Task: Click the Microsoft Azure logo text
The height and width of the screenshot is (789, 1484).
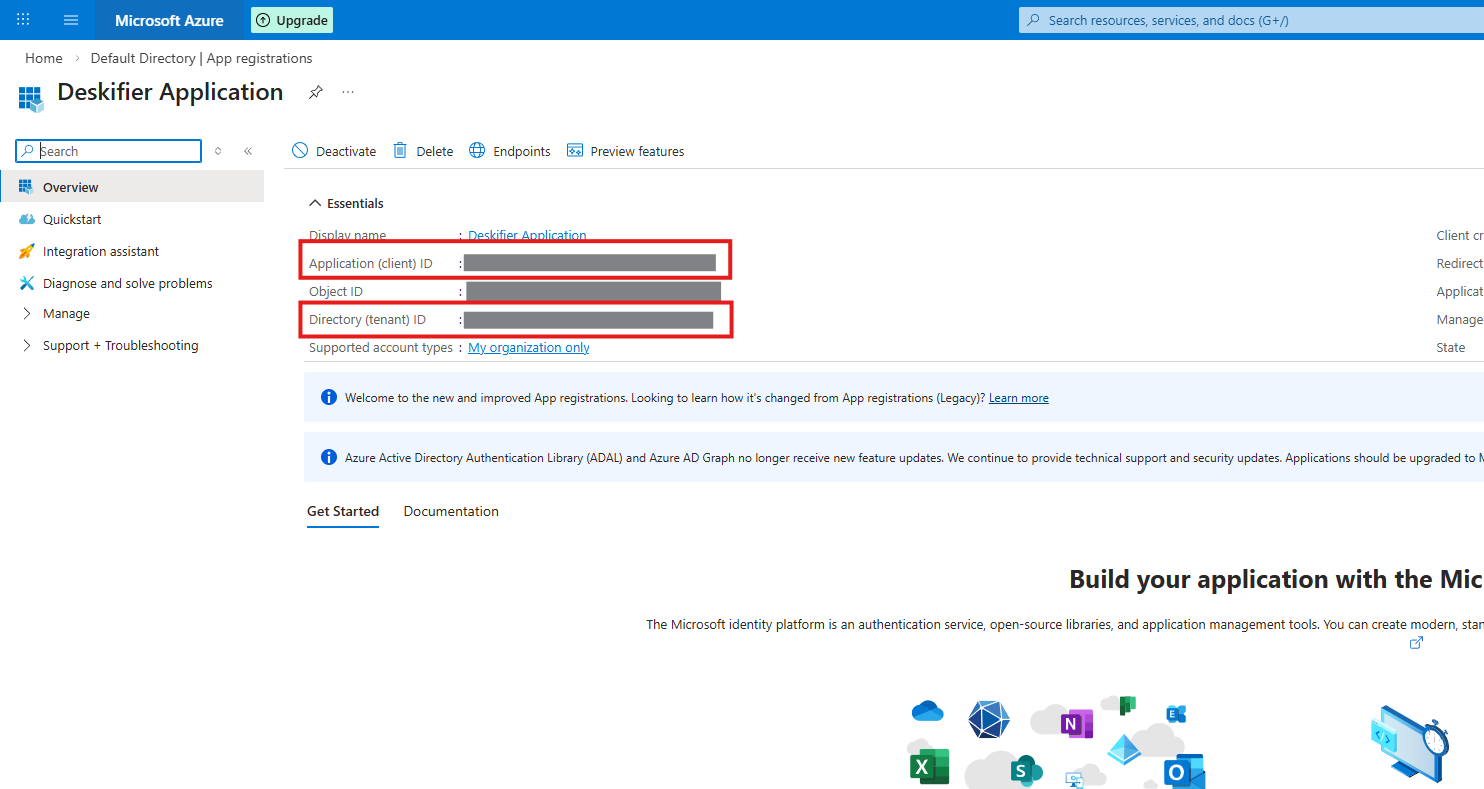Action: point(169,20)
